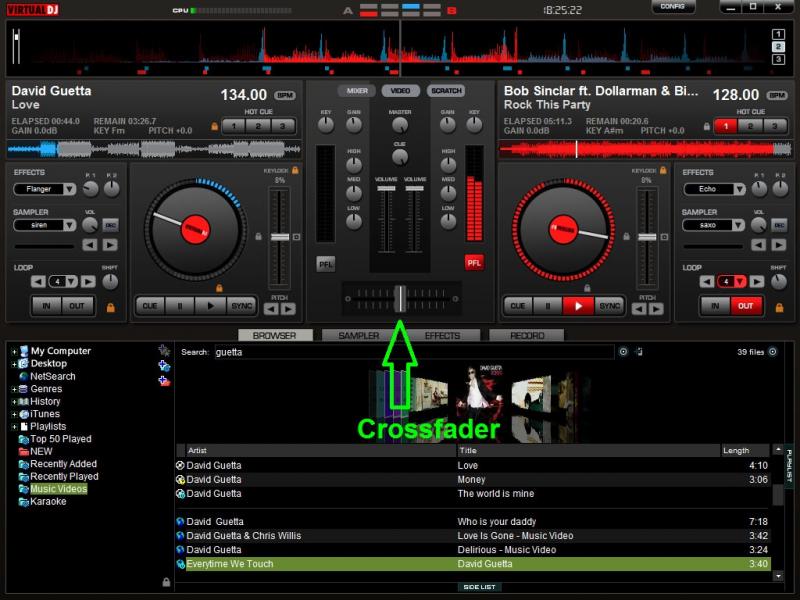Open the siren sampler dropdown
This screenshot has width=800, height=600.
pos(70,225)
